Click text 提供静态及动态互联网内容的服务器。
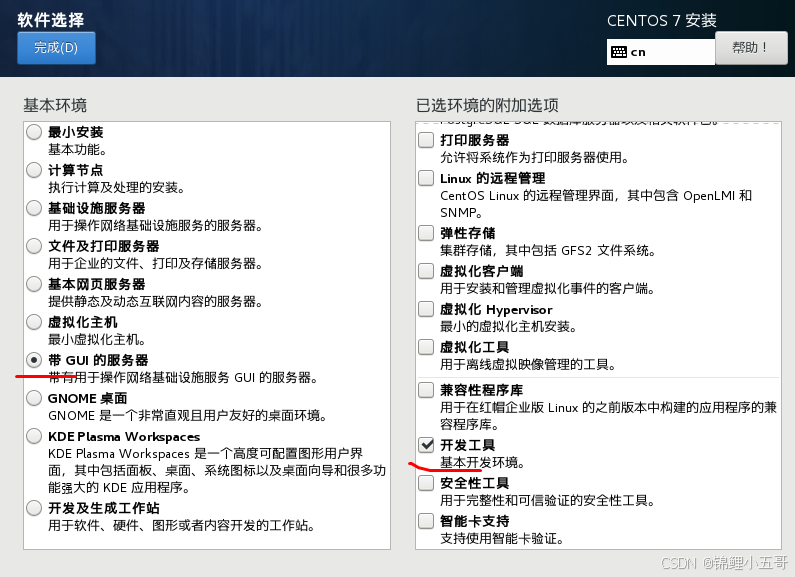This screenshot has width=795, height=577. point(156,302)
